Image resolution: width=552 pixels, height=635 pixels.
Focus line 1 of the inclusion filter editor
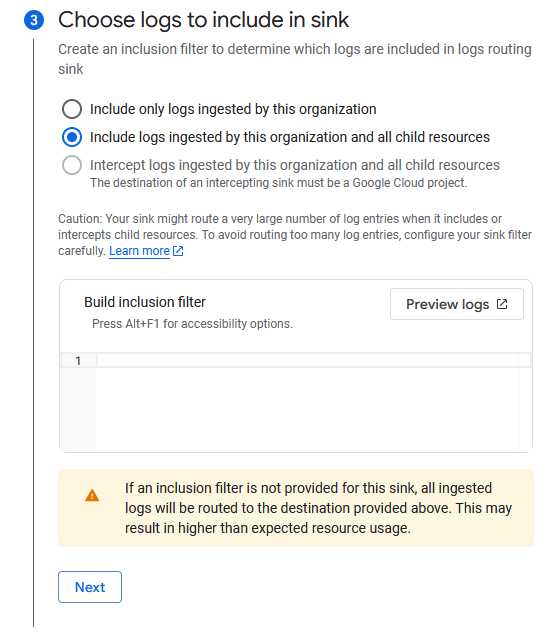pos(308,360)
